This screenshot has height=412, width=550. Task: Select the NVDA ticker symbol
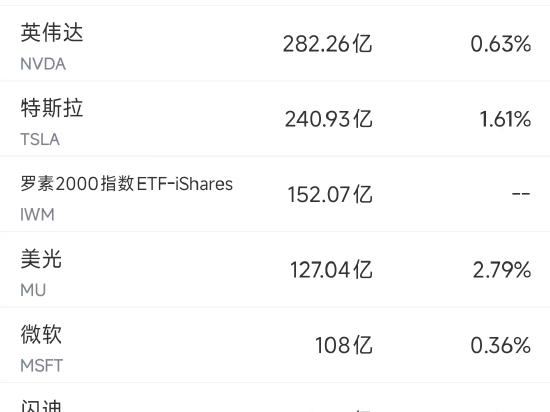43,64
